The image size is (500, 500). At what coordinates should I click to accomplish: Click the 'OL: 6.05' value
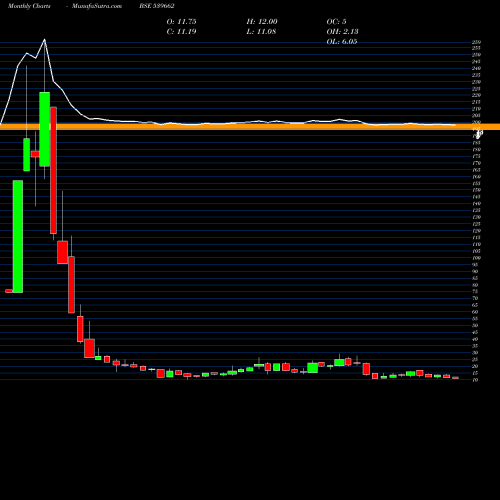(342, 42)
